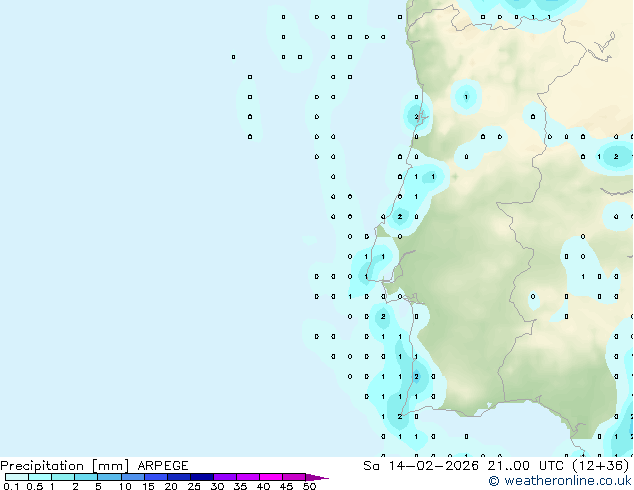Select the 15–20 mm legend color swatch
Image resolution: width=634 pixels, height=490 pixels.
click(155, 477)
